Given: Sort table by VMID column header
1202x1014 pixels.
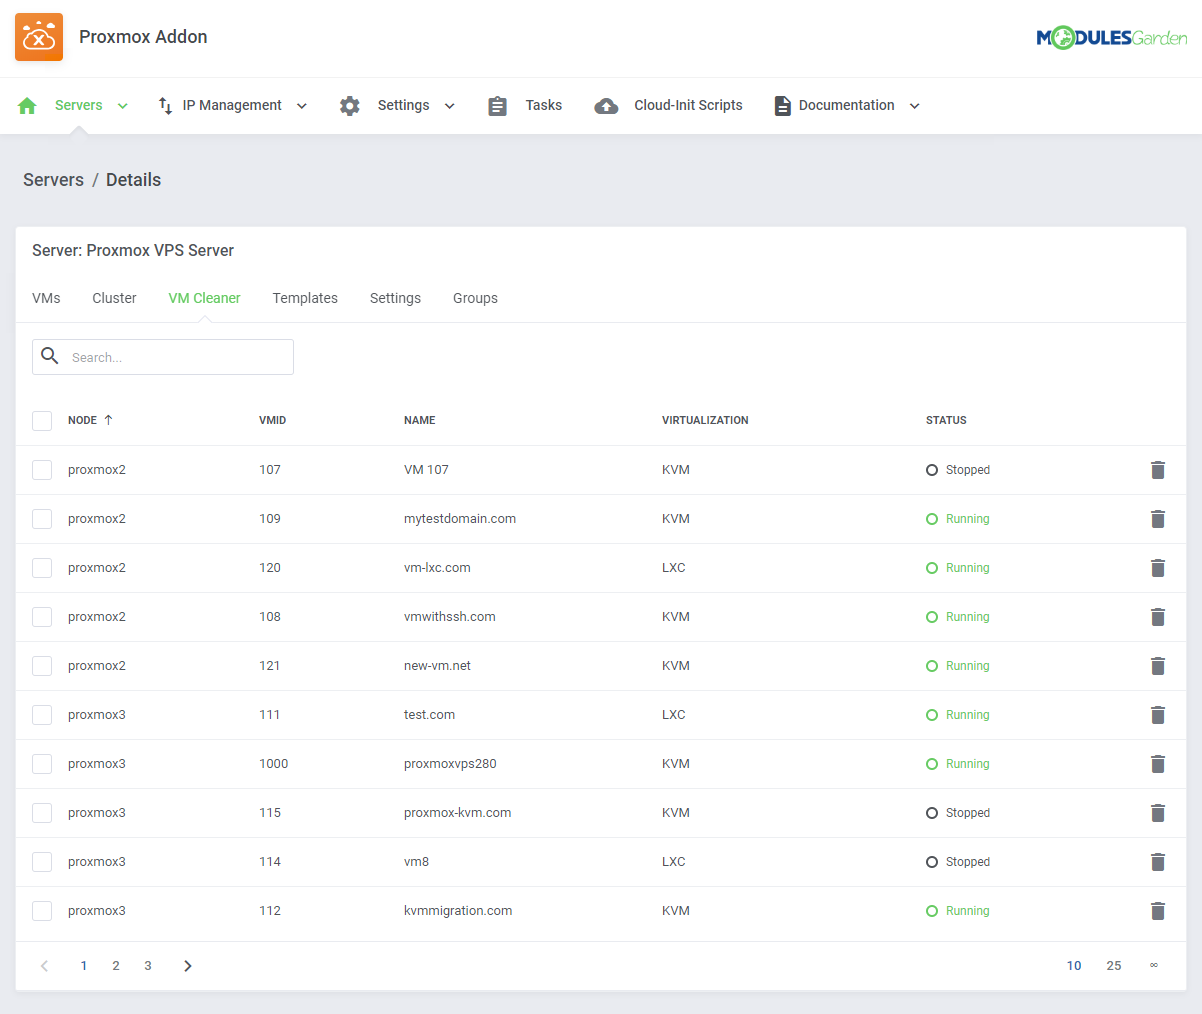Looking at the screenshot, I should (272, 420).
